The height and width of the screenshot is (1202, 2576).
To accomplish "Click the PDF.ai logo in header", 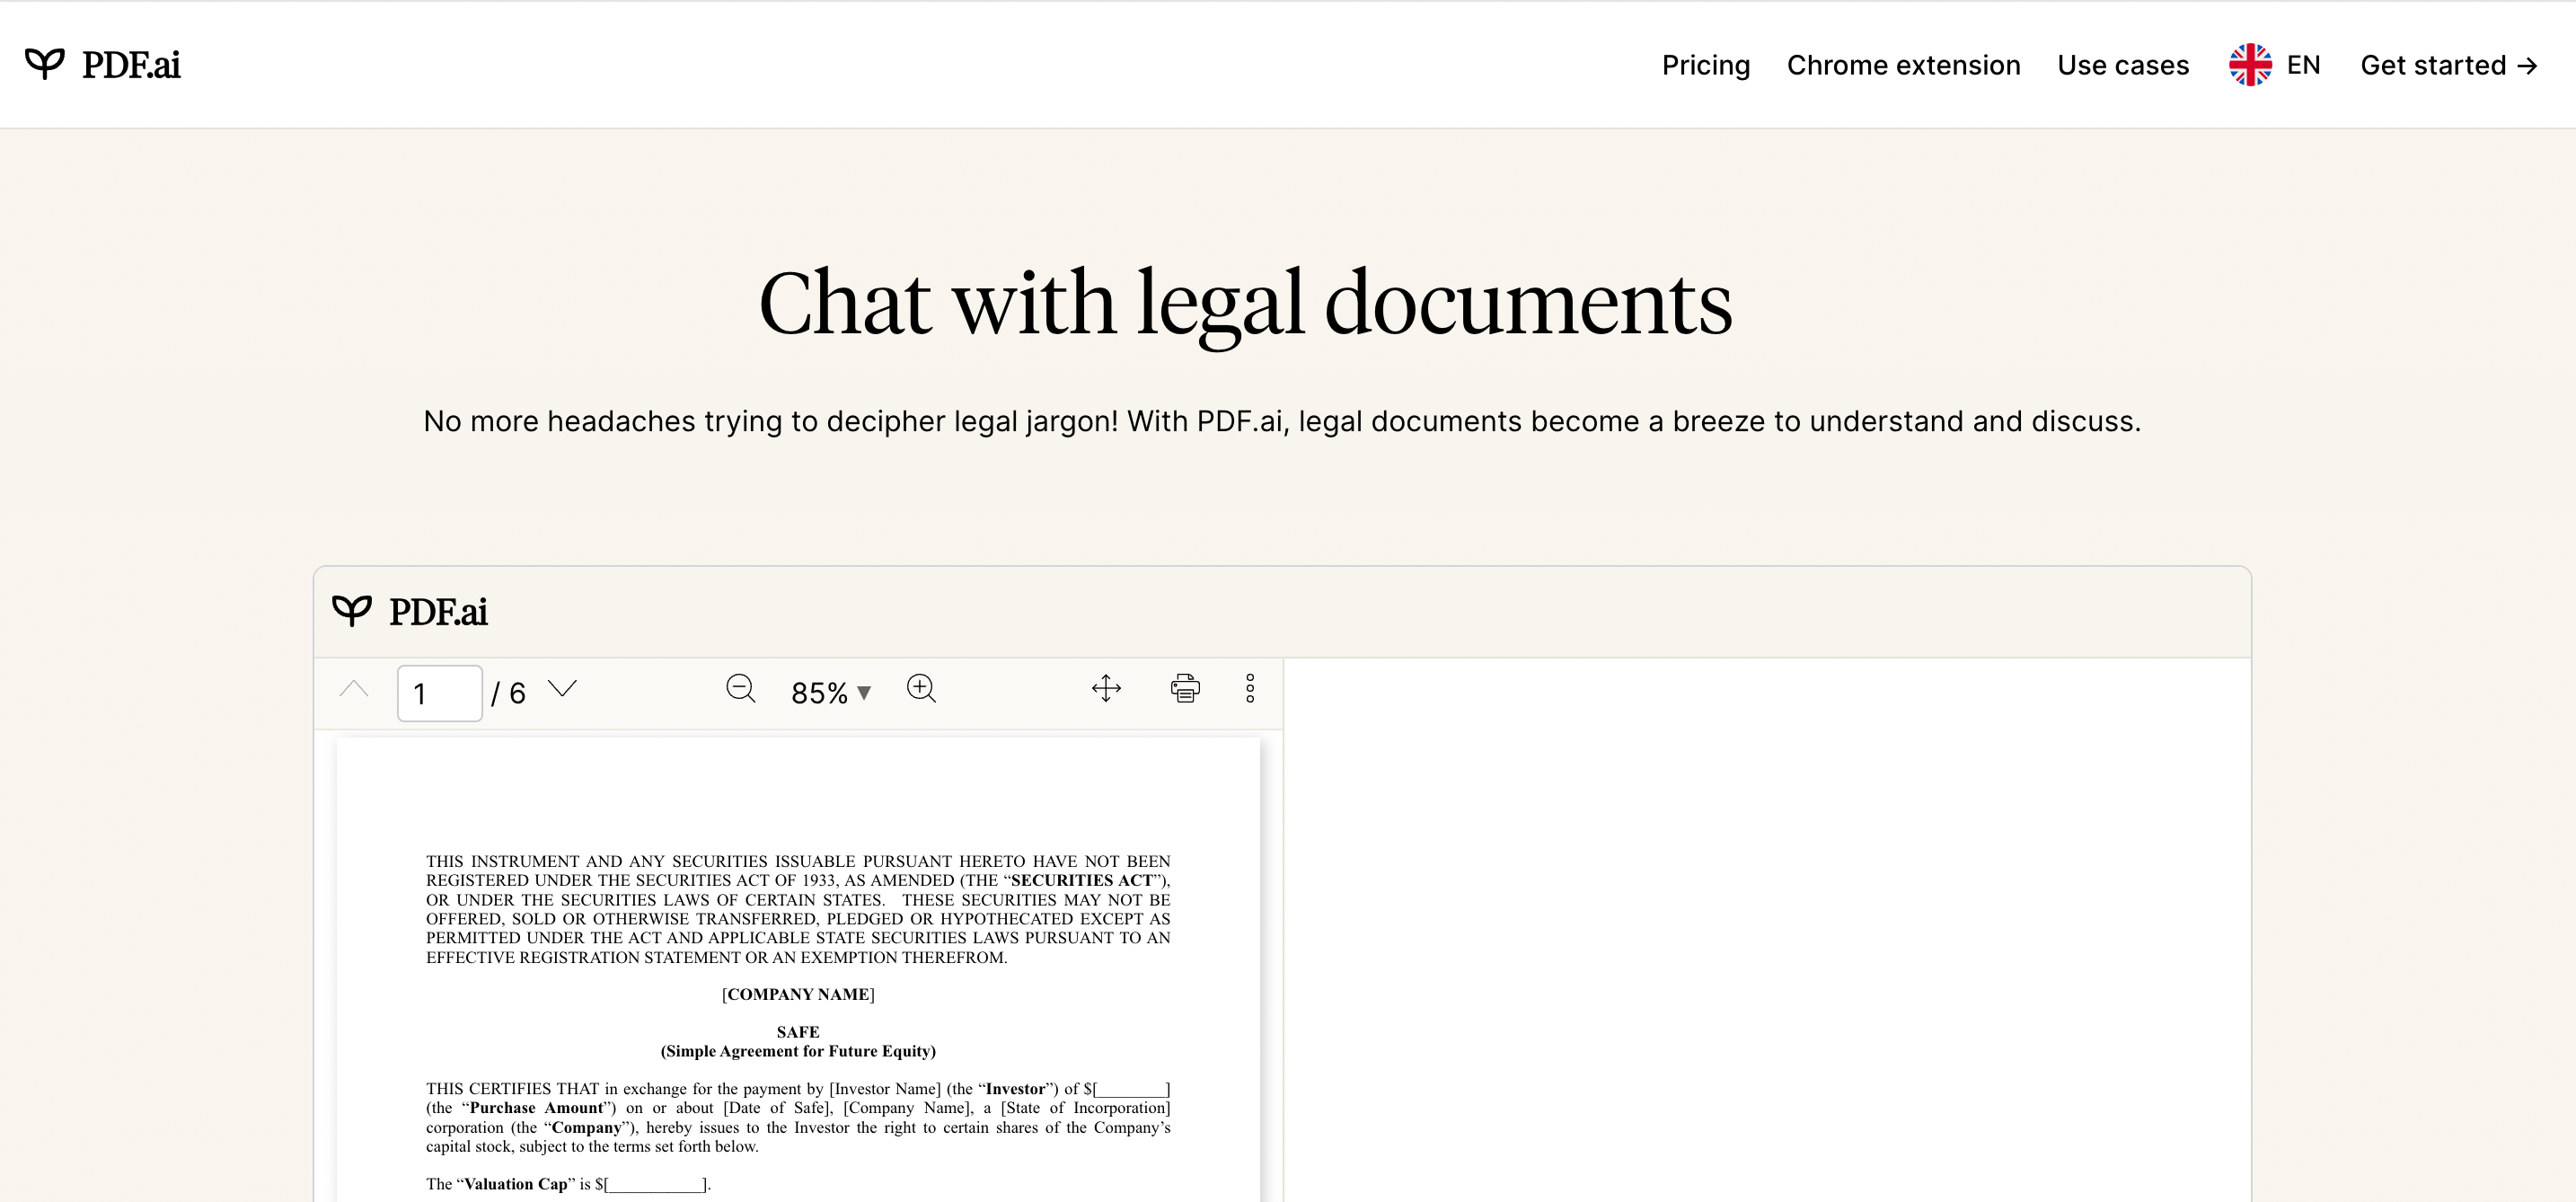I will pyautogui.click(x=103, y=65).
